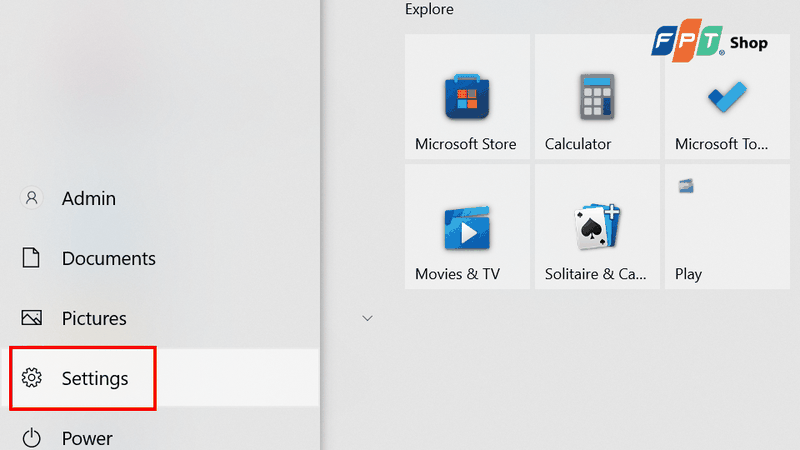Open the Settings label
The width and height of the screenshot is (800, 450).
coord(95,379)
